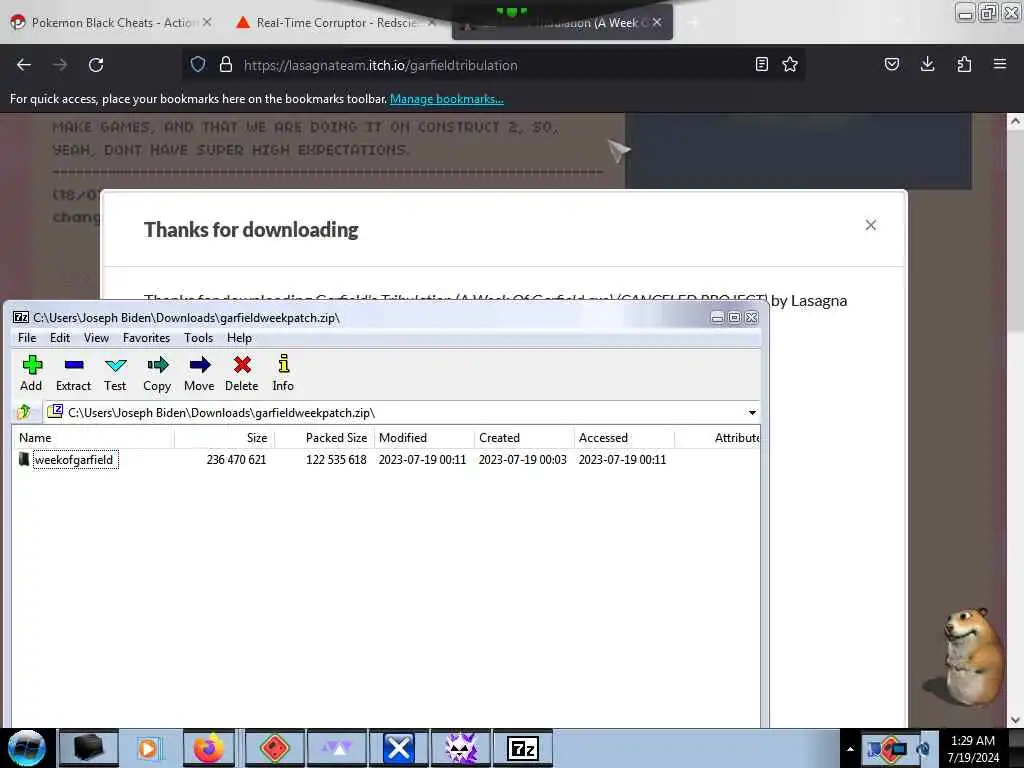Close the active Week of Garfield tab
Screen dimensions: 1024x768
(657, 22)
